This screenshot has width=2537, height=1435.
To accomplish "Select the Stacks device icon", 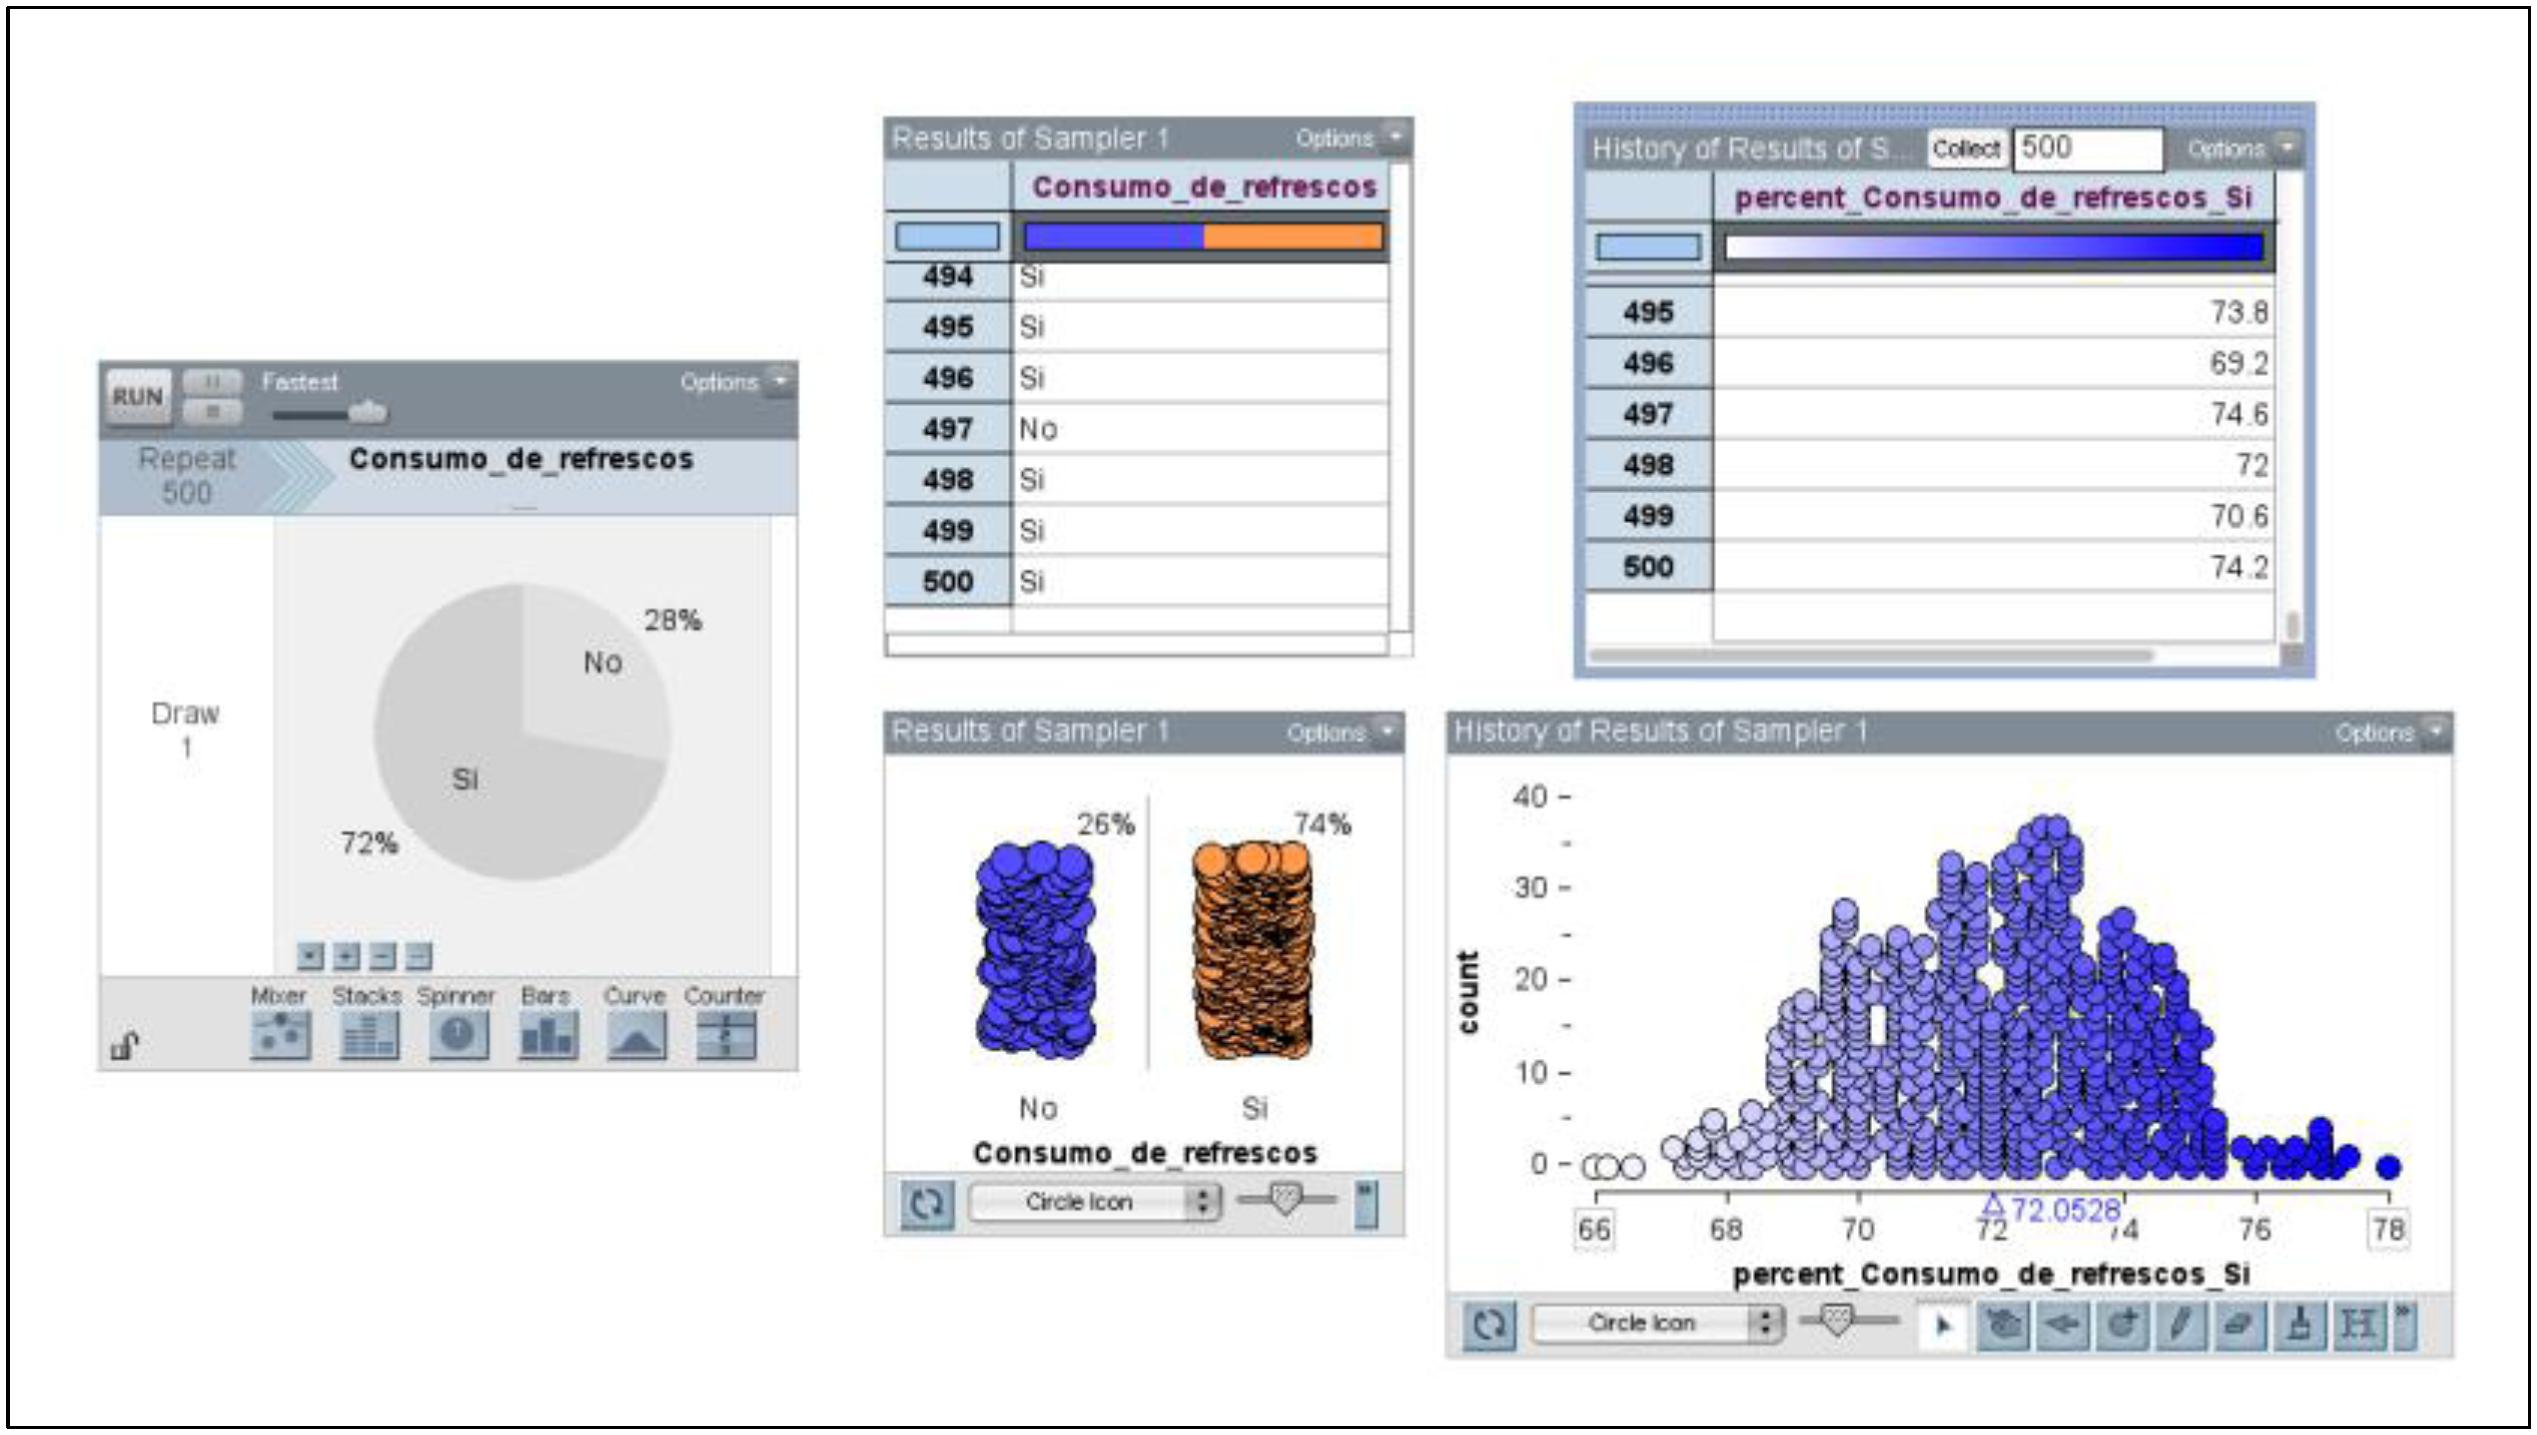I will point(369,1035).
